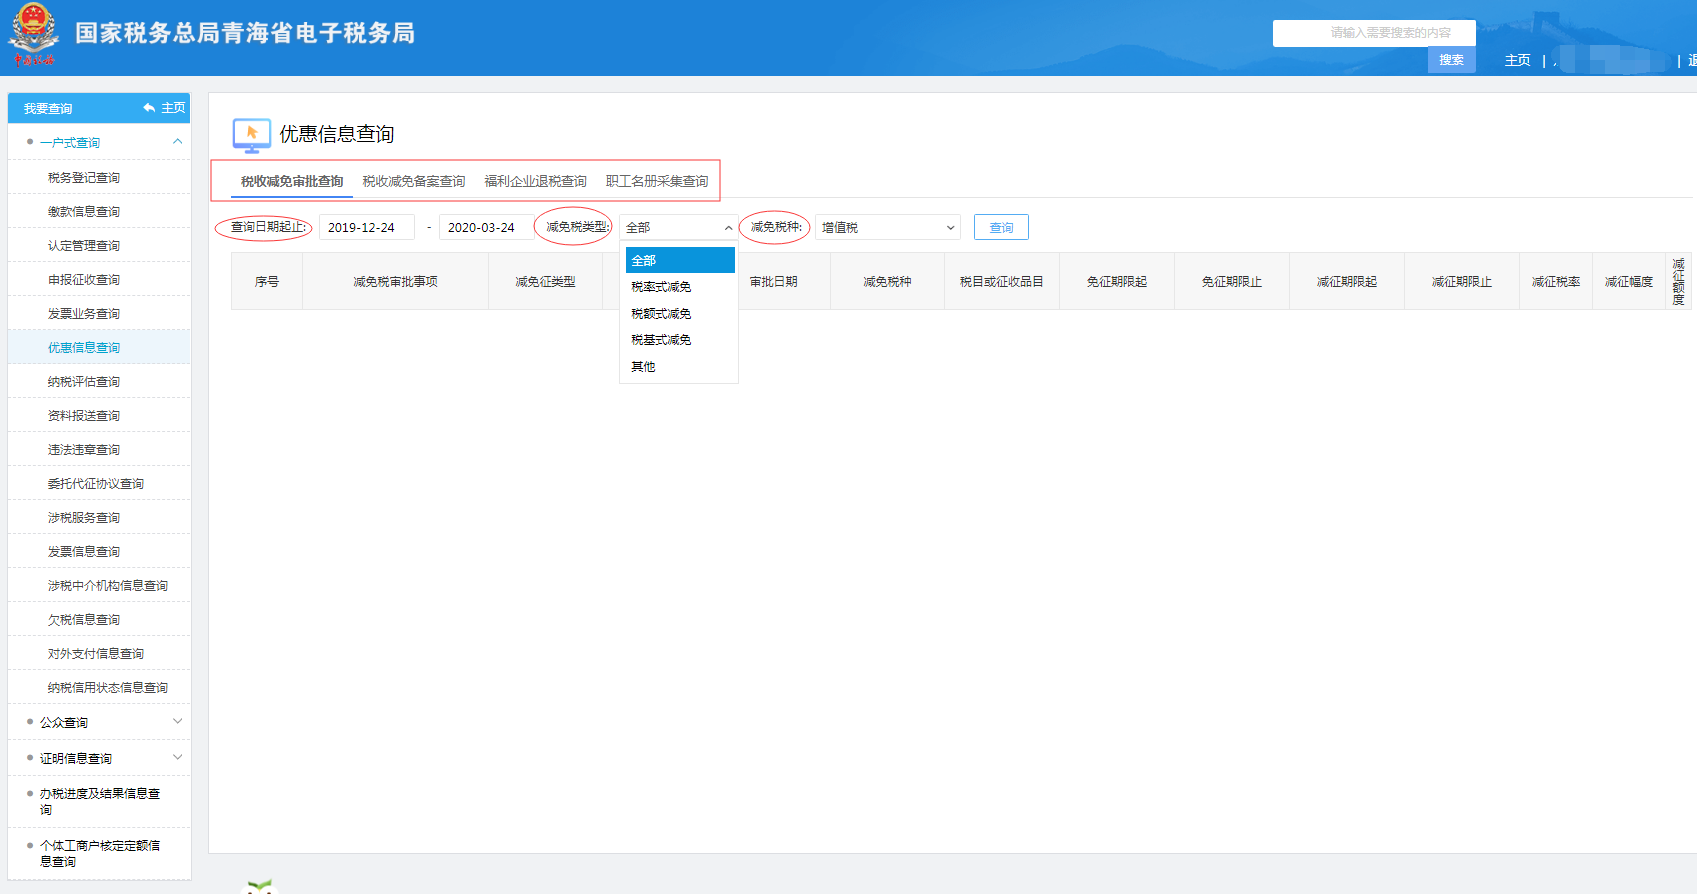Open 委托代征协议查询 in sidebar
The width and height of the screenshot is (1697, 894).
[x=99, y=484]
